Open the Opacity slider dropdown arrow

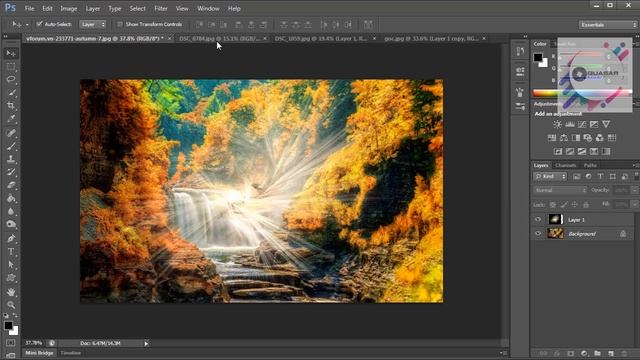pyautogui.click(x=634, y=190)
